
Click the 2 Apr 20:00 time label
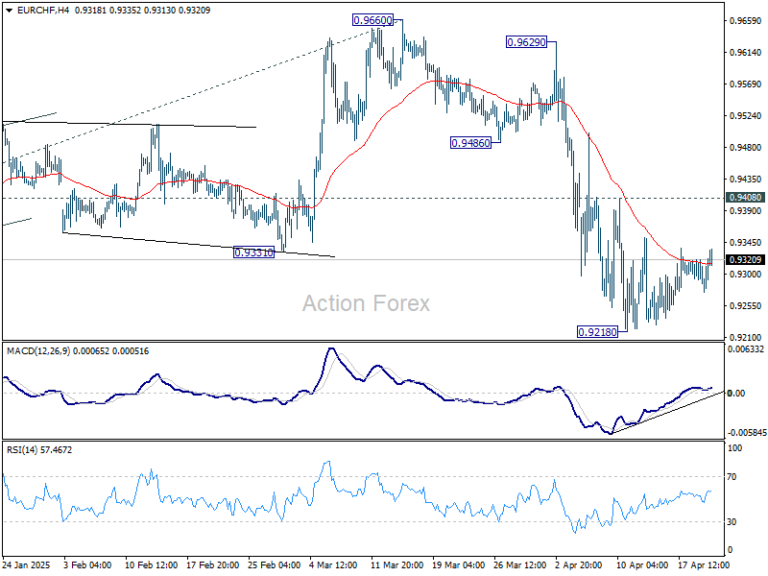click(x=578, y=565)
